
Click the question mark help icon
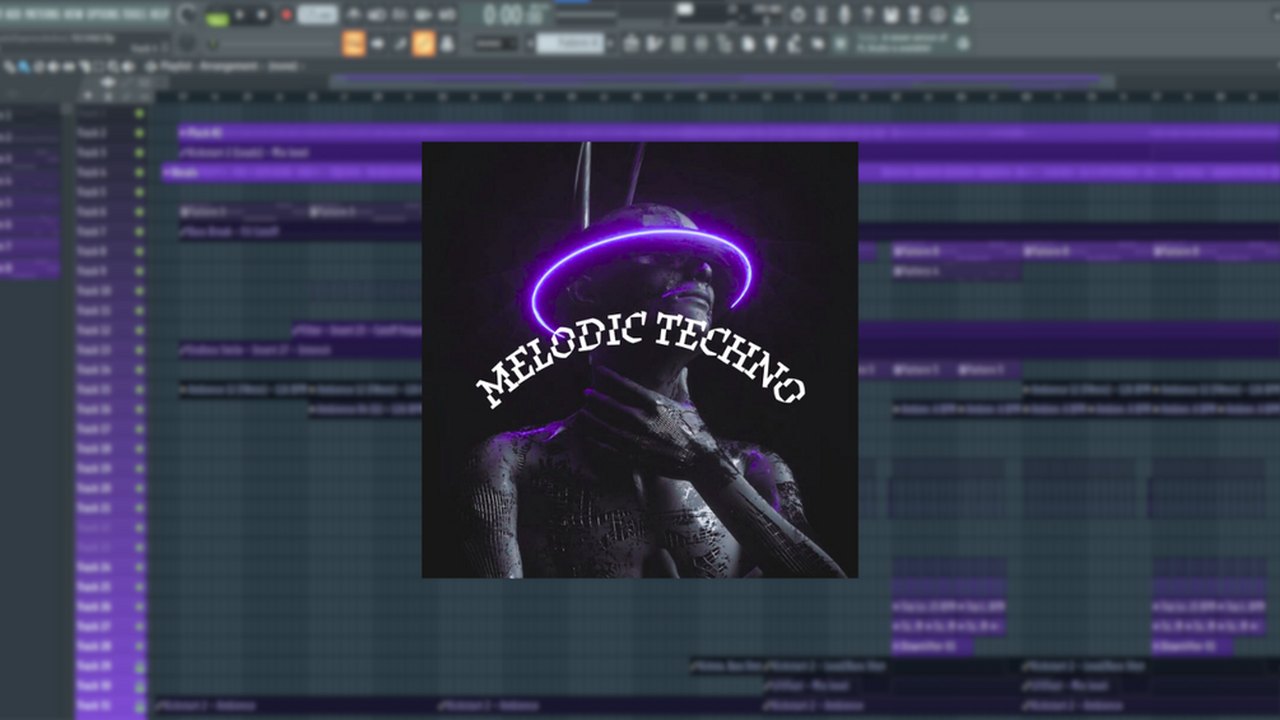[x=867, y=15]
